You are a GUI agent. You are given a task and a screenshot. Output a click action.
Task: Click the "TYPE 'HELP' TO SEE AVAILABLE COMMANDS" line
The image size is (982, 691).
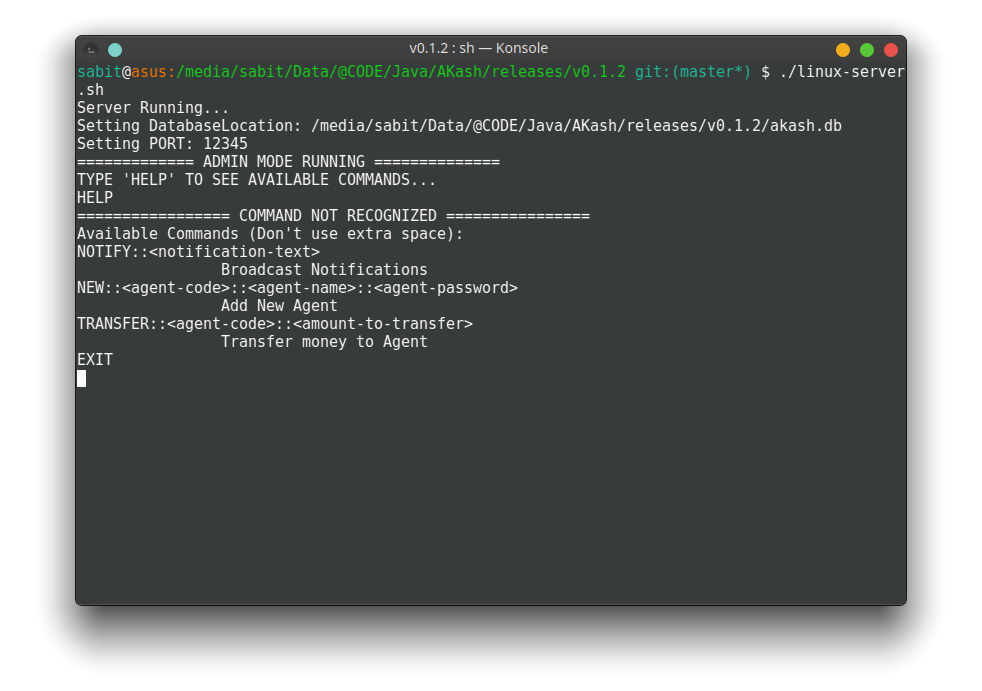256,180
